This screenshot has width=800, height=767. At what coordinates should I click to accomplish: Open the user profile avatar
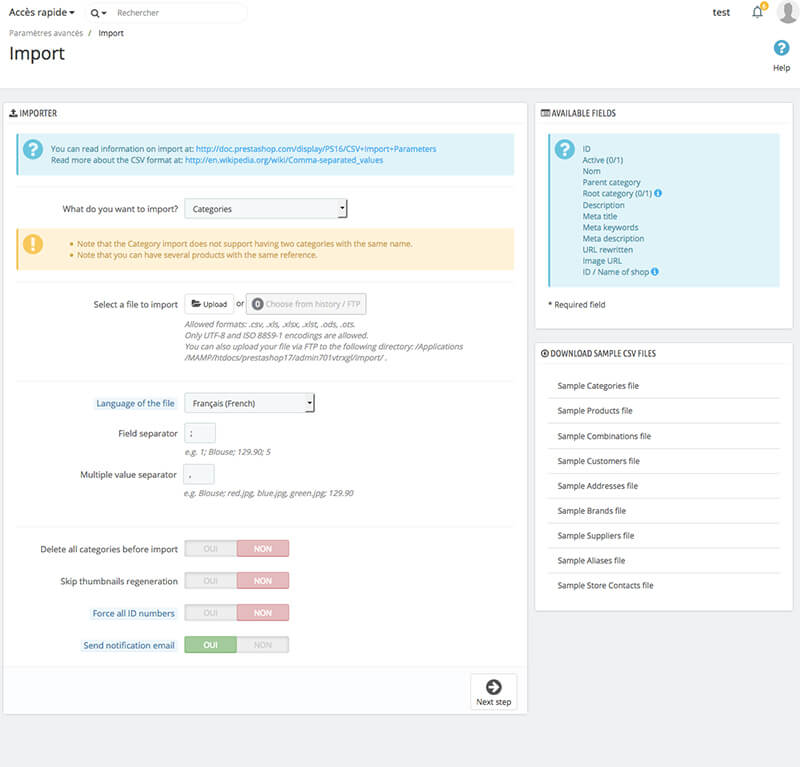point(787,13)
